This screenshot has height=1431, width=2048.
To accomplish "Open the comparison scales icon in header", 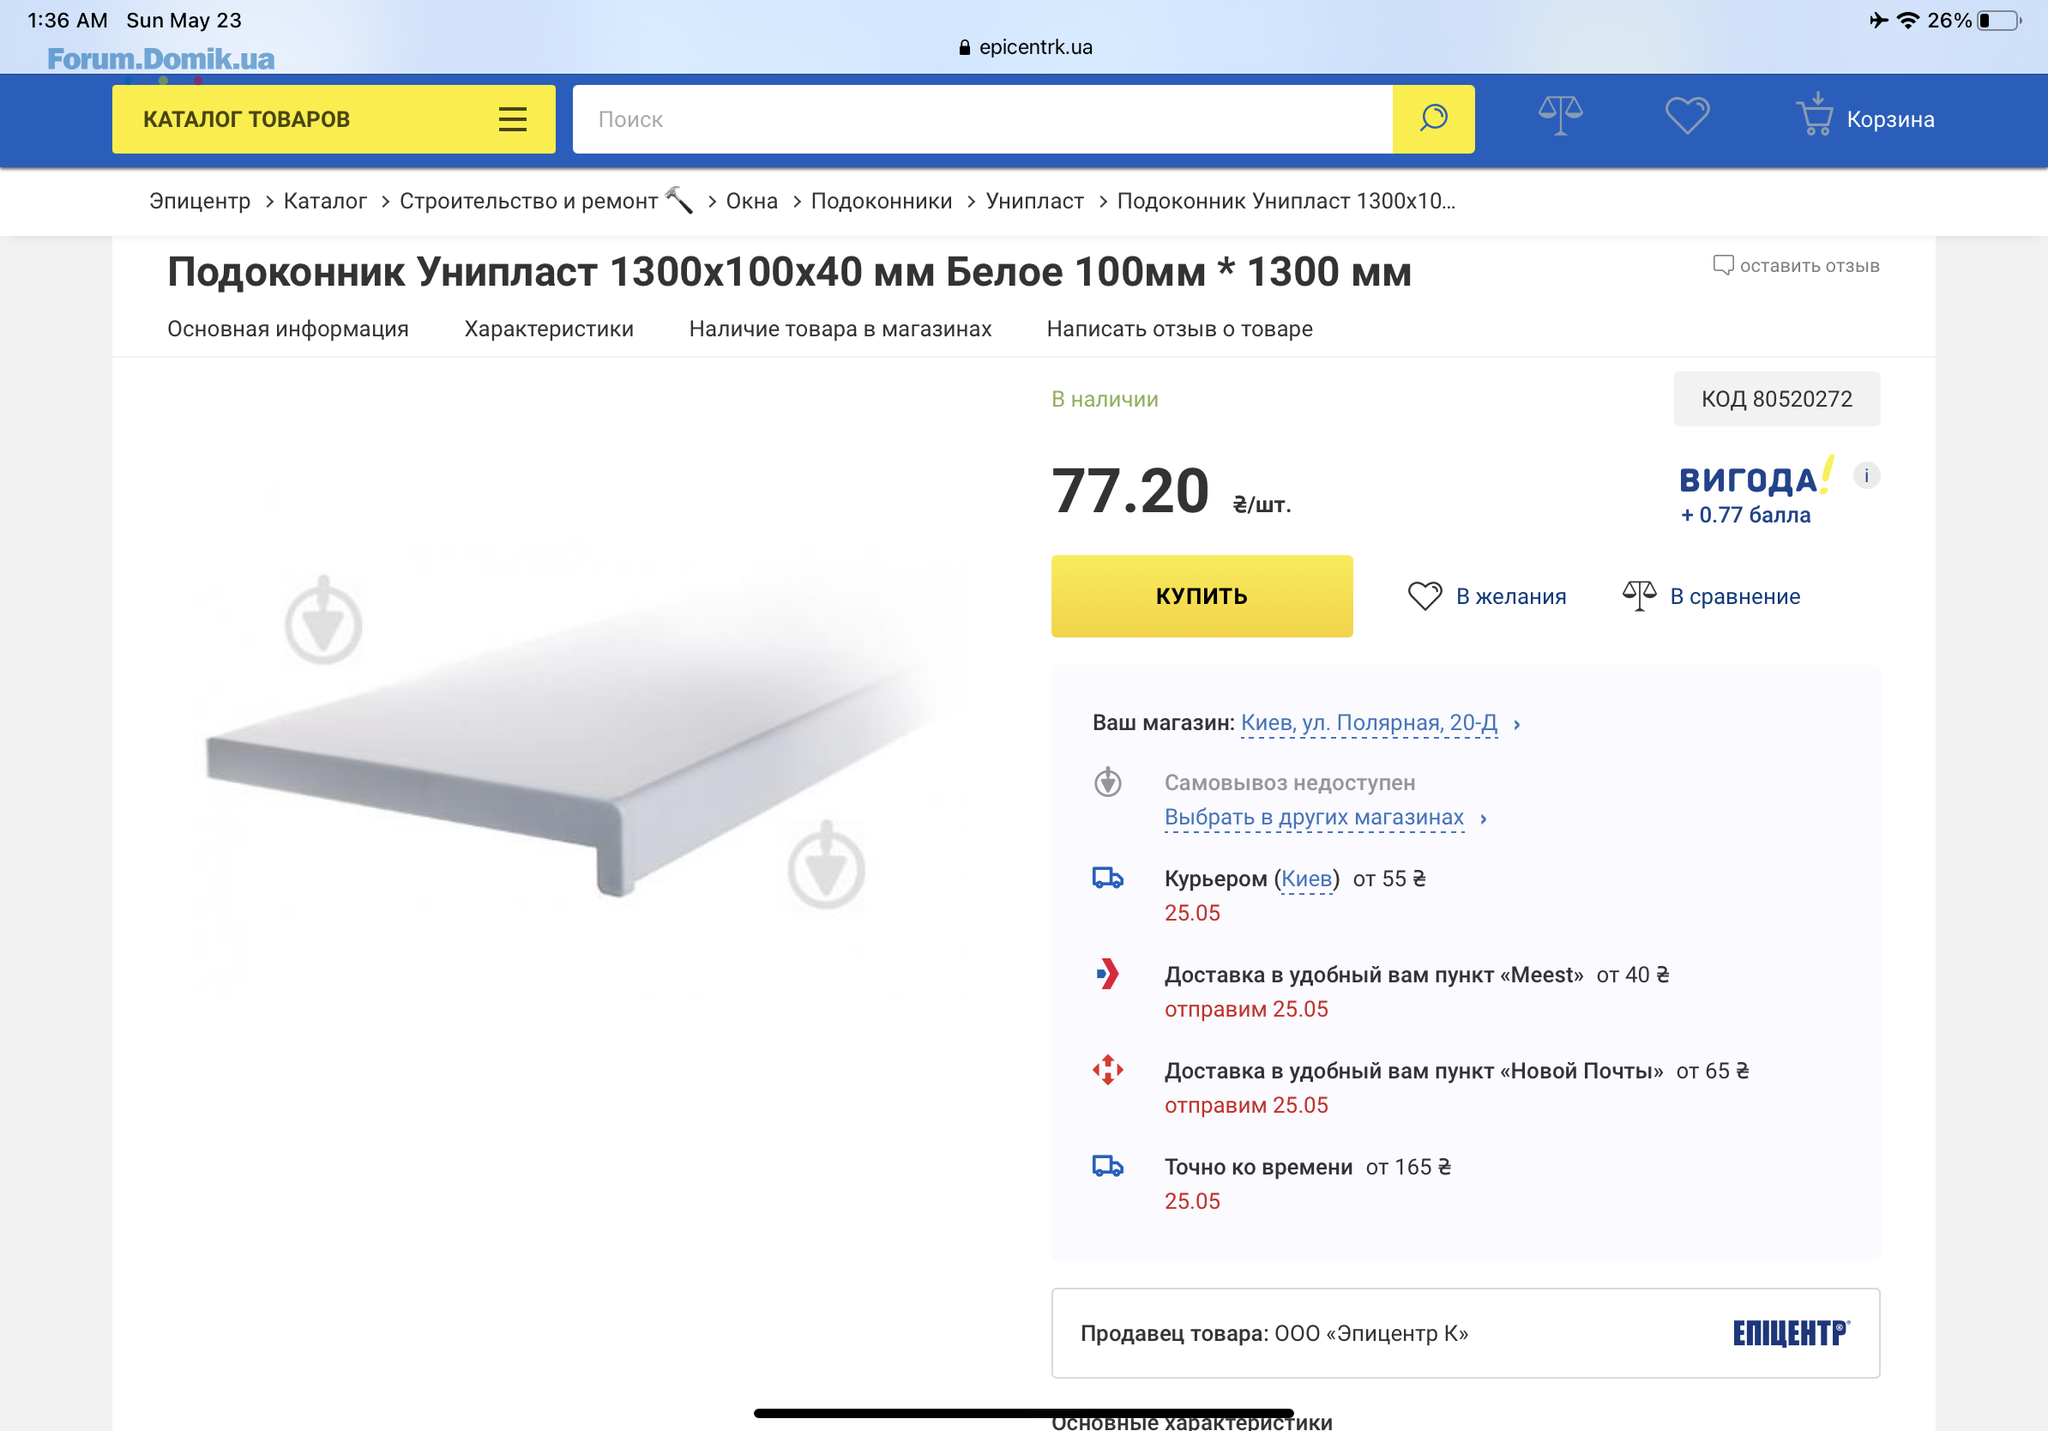I will (1560, 116).
